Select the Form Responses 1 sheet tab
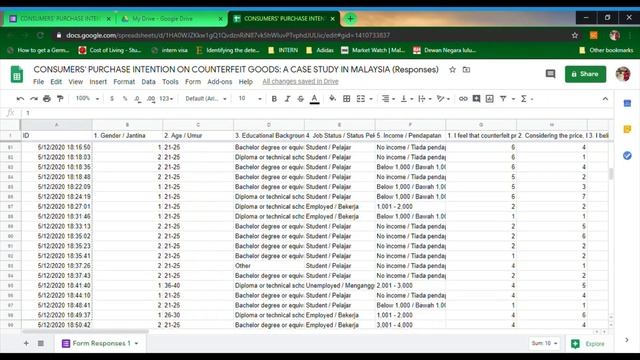640x360 pixels. coord(100,343)
